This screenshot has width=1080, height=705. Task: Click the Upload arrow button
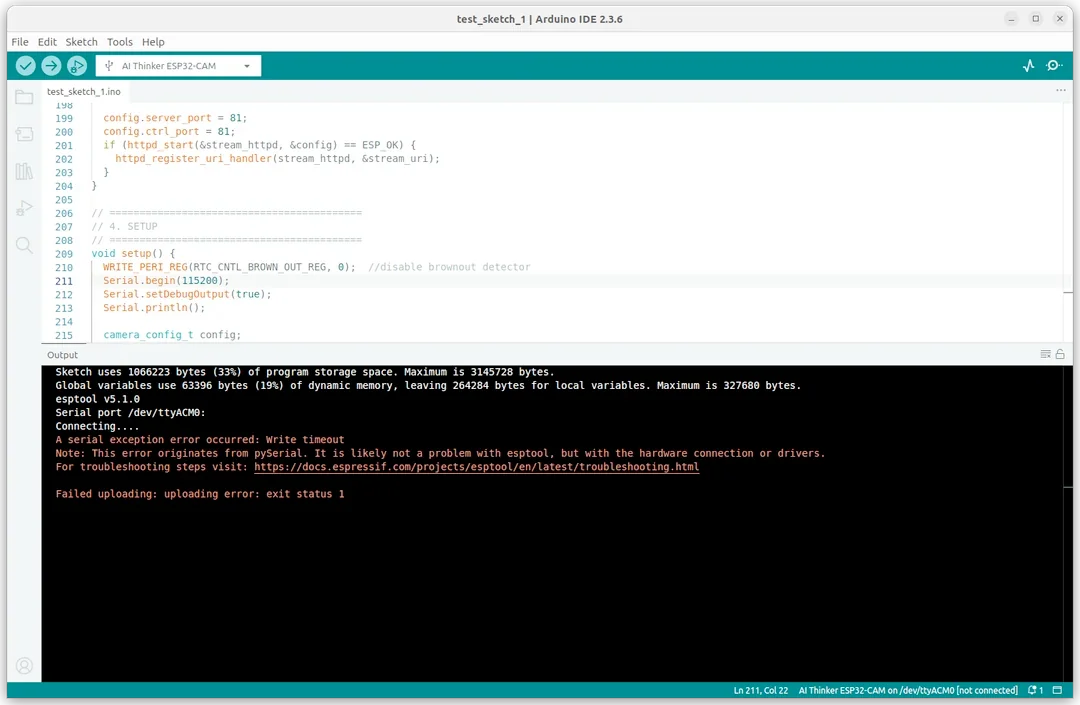51,65
